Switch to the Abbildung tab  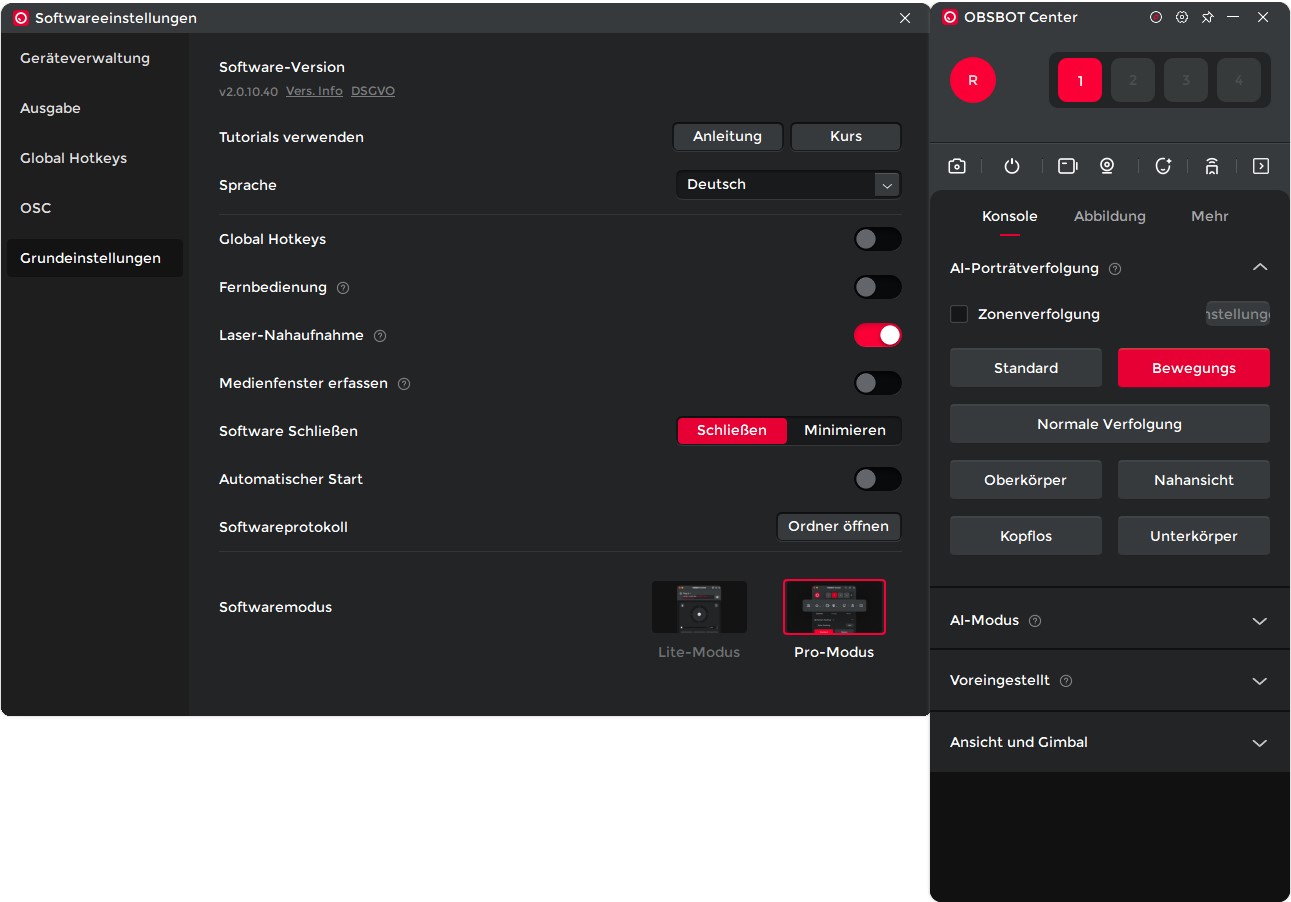[x=1109, y=216]
